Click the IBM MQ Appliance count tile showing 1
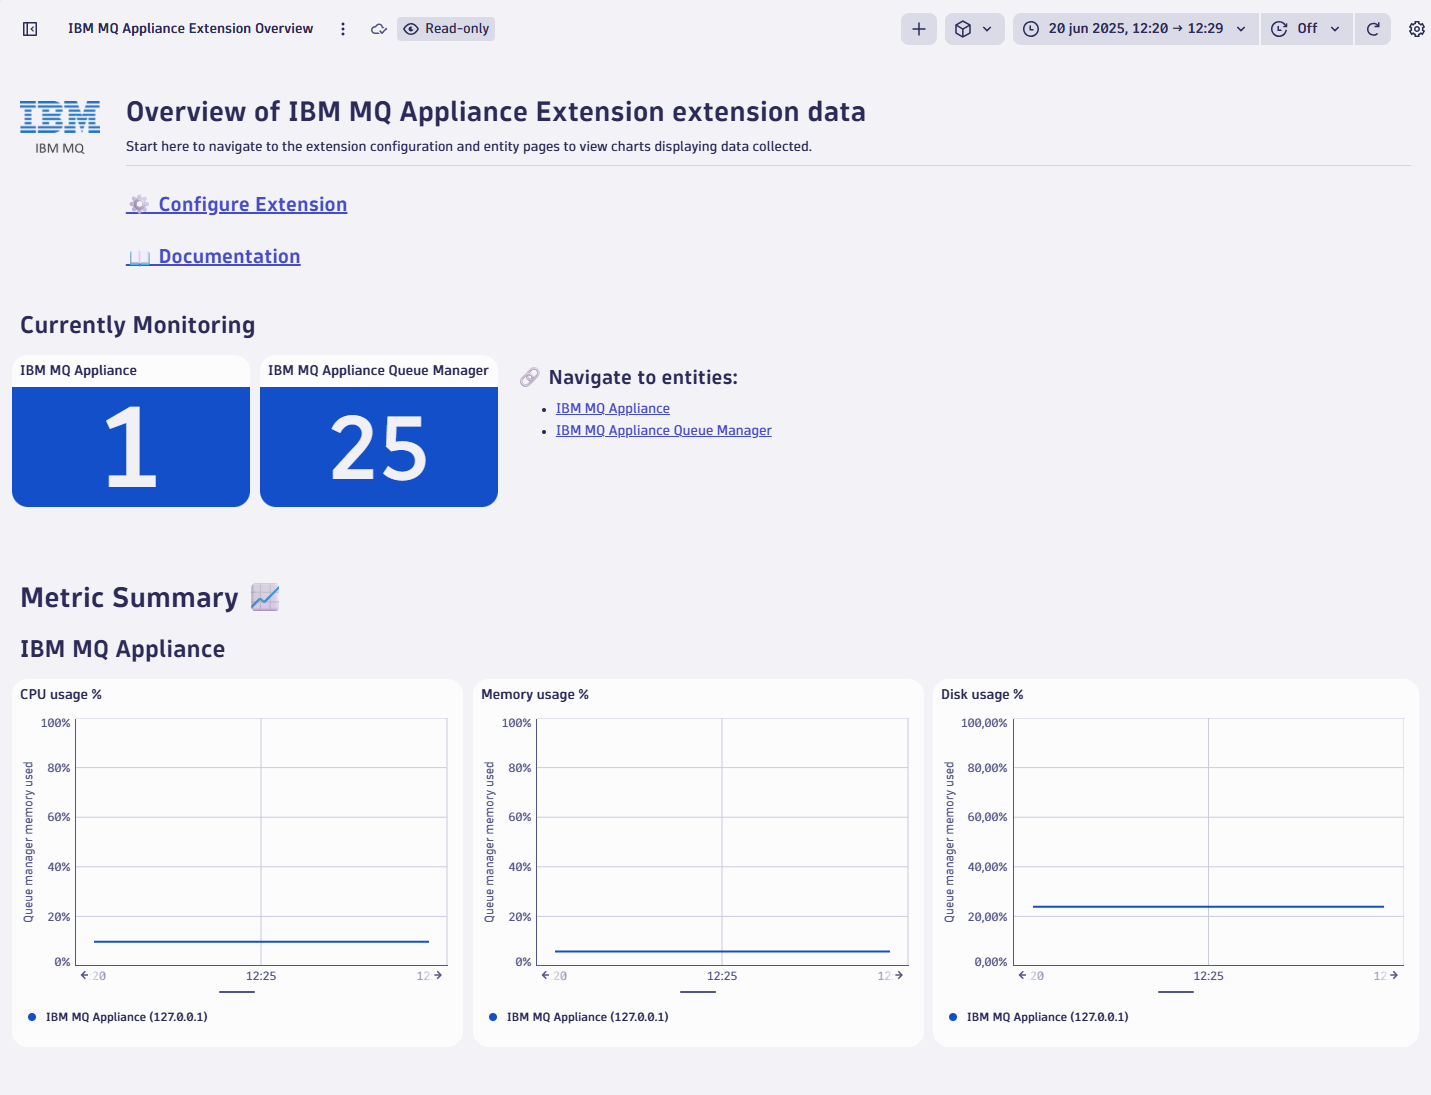 (130, 447)
